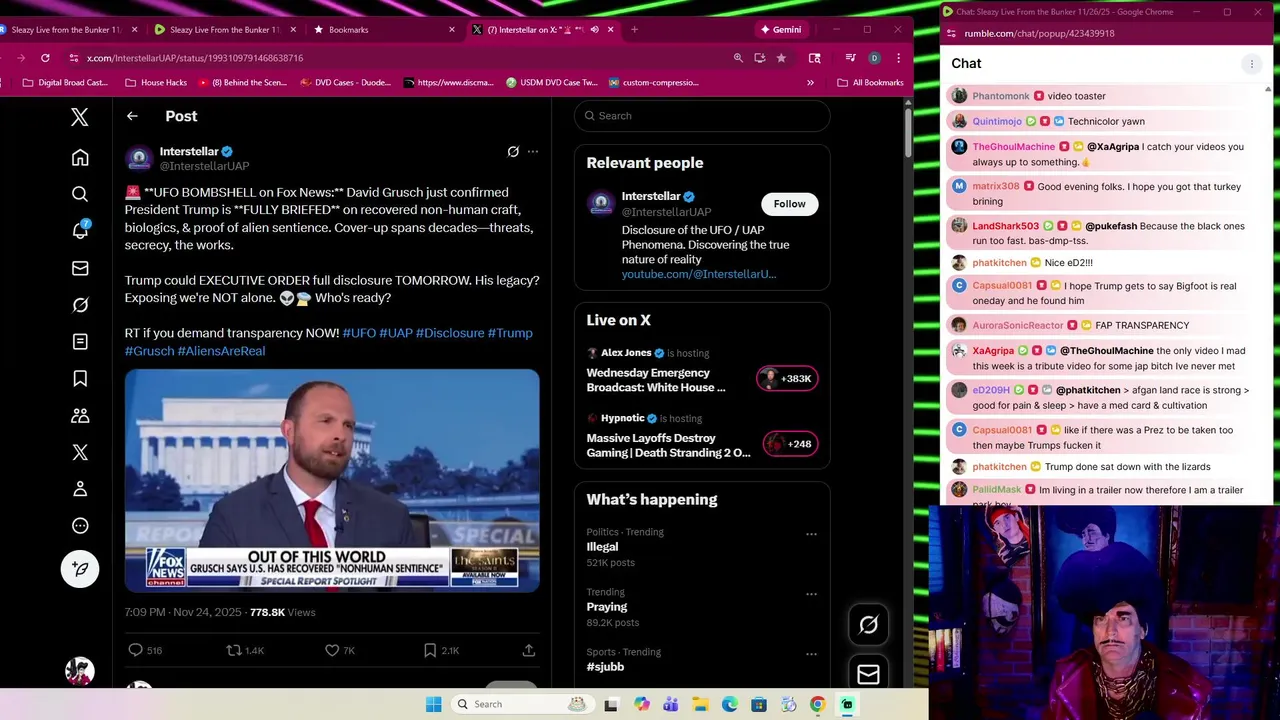This screenshot has width=1280, height=720.
Task: Open Profile person icon in X sidebar
Action: click(80, 489)
